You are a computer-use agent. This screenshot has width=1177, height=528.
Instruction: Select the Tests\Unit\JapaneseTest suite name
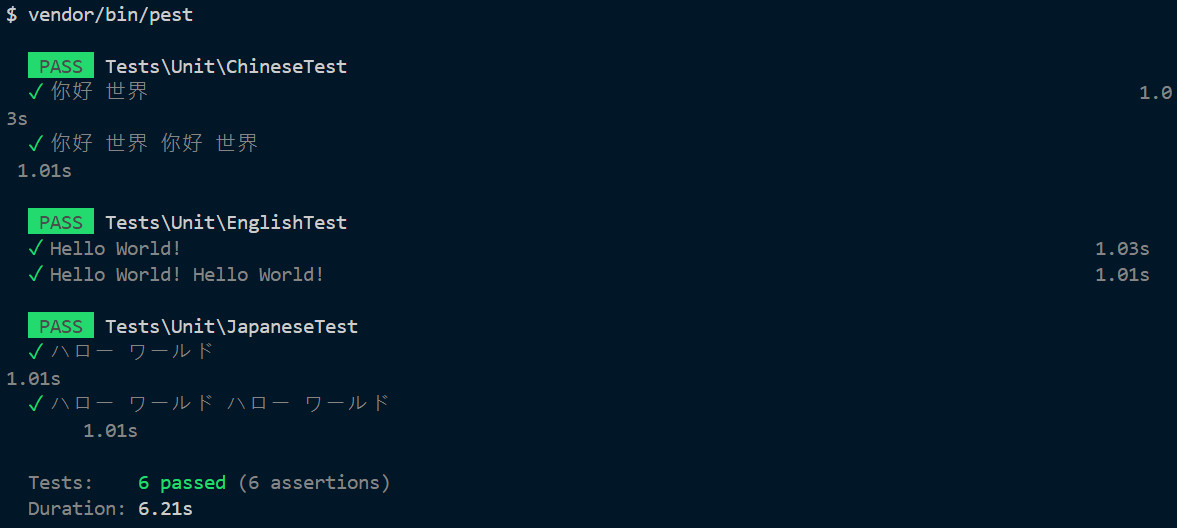tap(231, 326)
